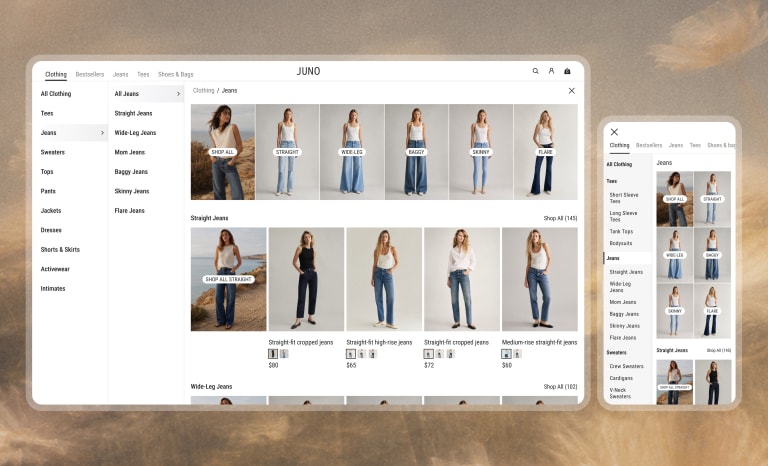Select Bestsellers tab in desktop header
The image size is (768, 466).
pos(90,74)
